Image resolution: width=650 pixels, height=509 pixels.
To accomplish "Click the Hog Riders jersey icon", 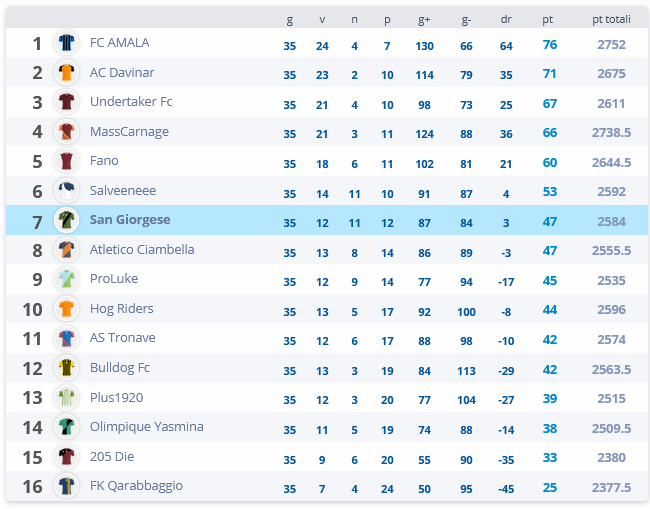I will [66, 309].
